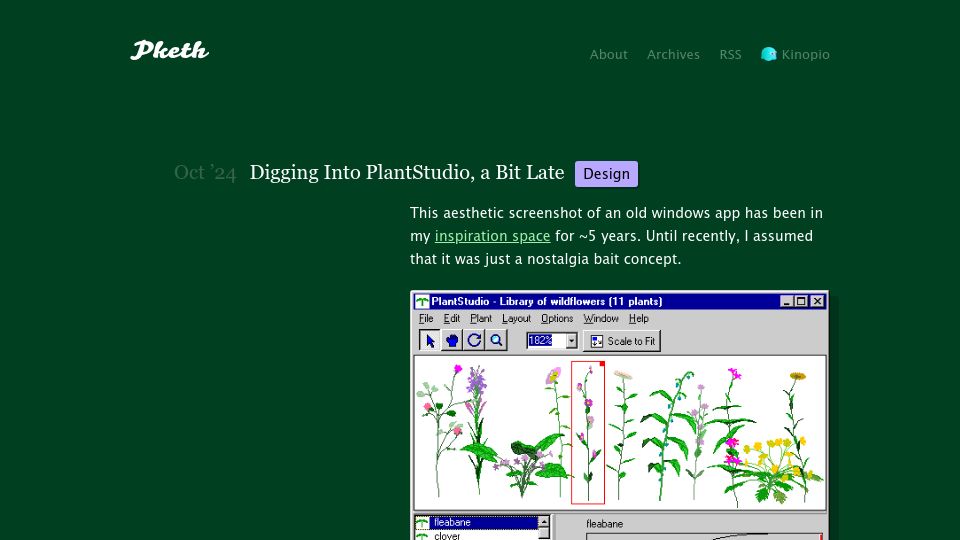The height and width of the screenshot is (540, 960).
Task: Click the PlantStudio title bar plant icon
Action: [x=422, y=301]
